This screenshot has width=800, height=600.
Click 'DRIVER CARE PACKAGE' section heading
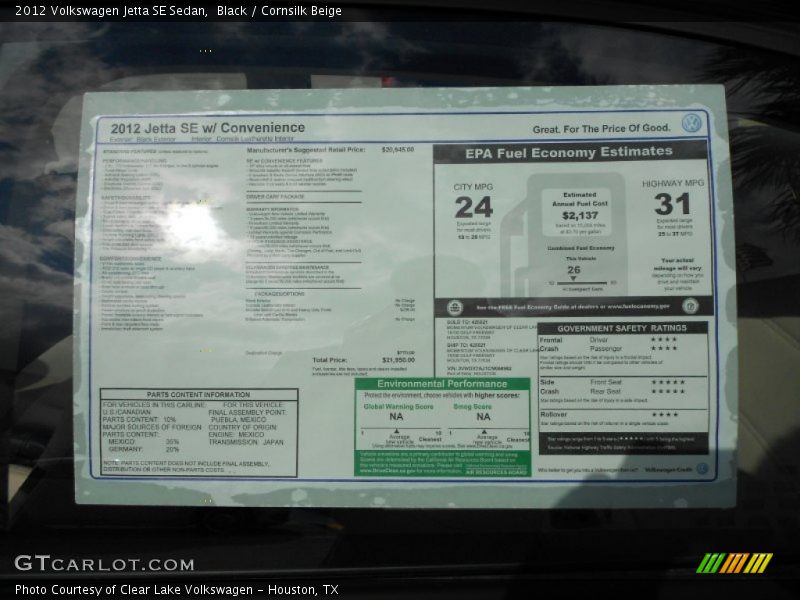click(x=275, y=196)
